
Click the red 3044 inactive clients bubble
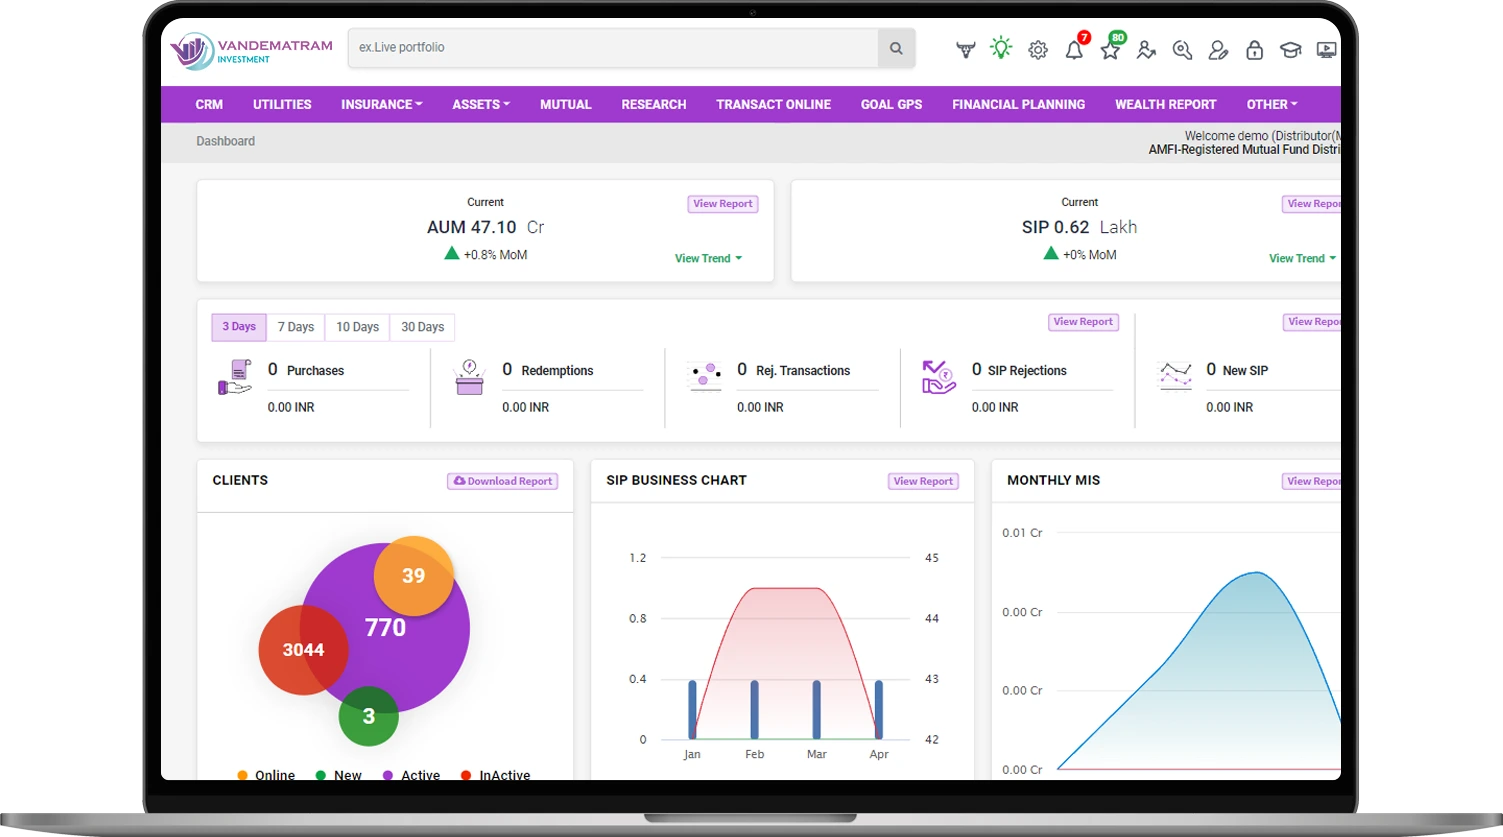point(304,650)
